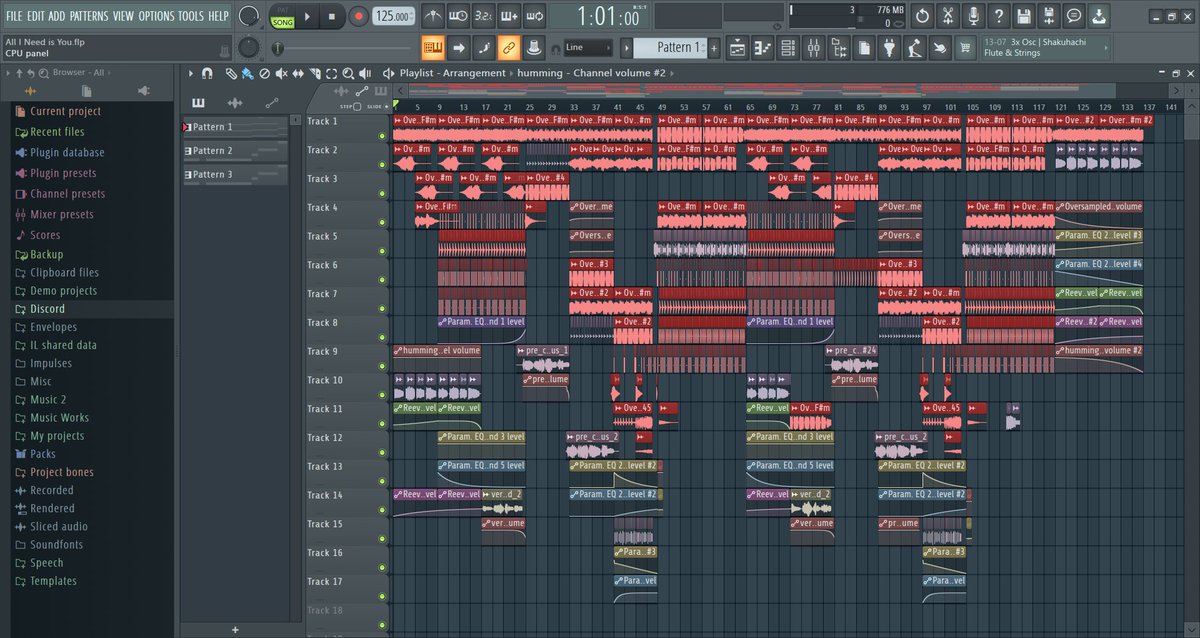Click the microphone one-click recording icon
1200x638 pixels.
tap(973, 16)
